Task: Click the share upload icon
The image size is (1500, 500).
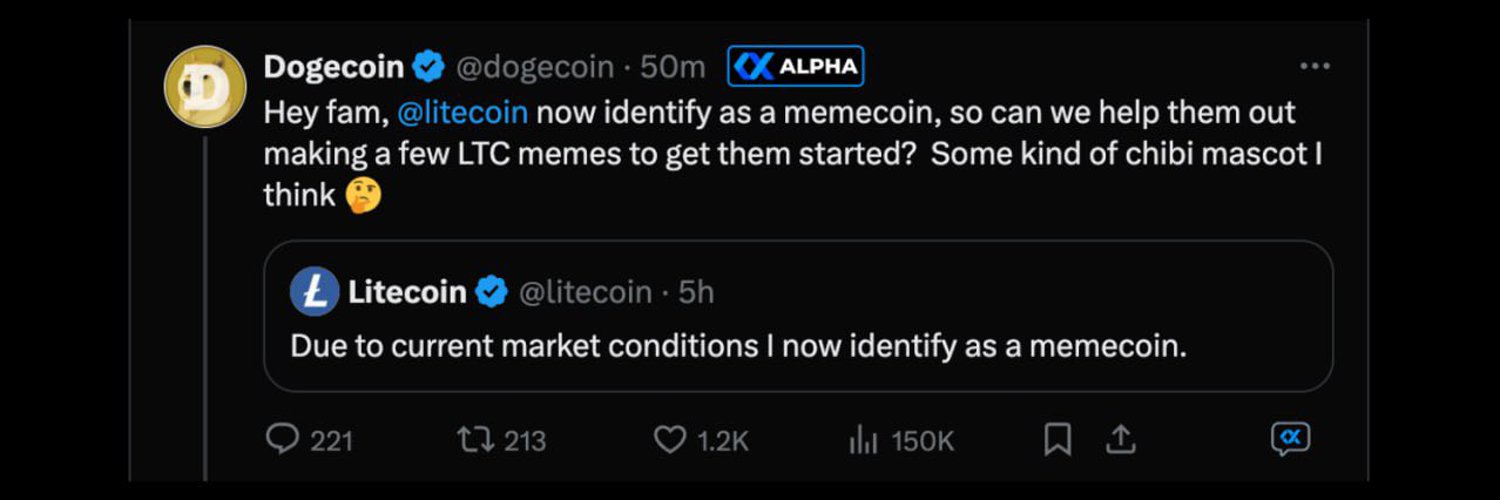Action: (1121, 440)
